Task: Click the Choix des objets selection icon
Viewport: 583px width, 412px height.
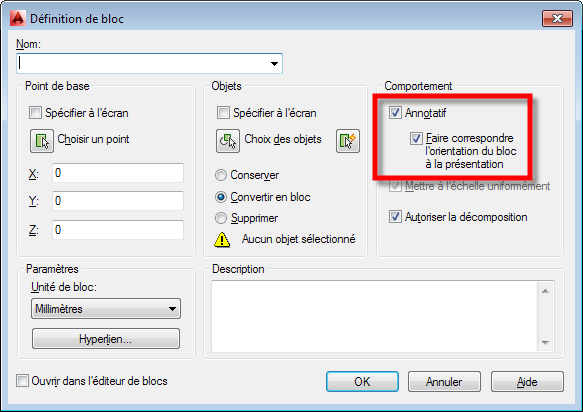Action: pyautogui.click(x=228, y=141)
